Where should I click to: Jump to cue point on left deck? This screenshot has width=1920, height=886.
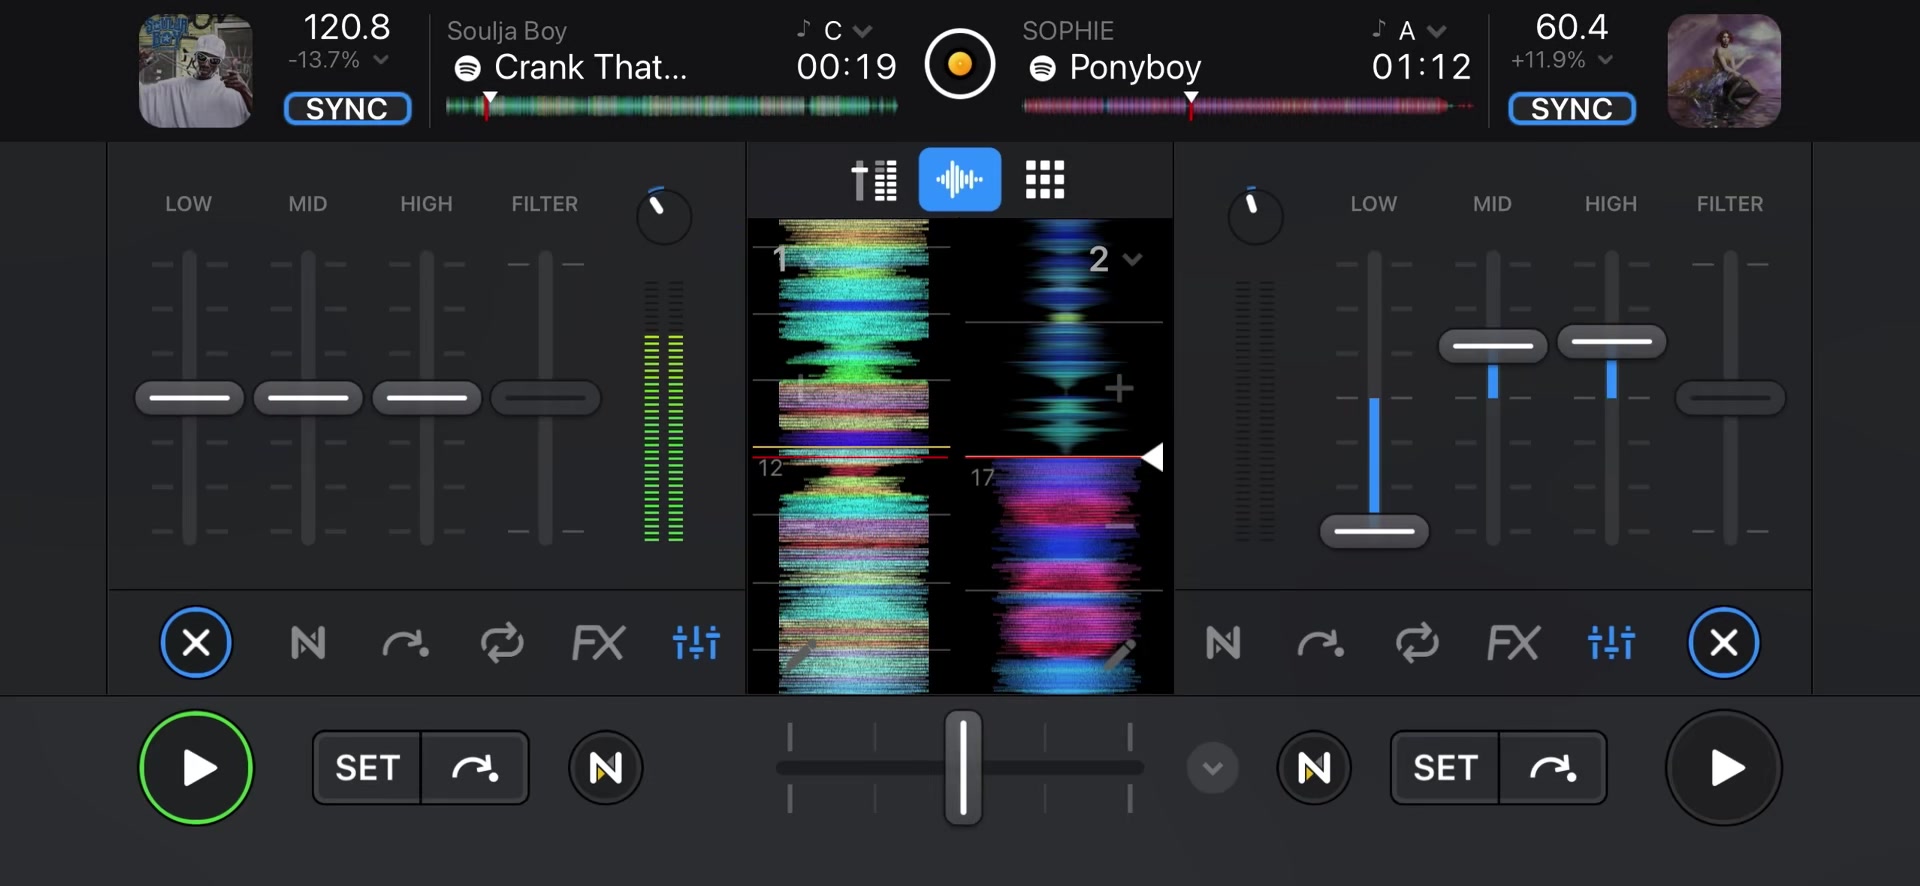(x=475, y=768)
